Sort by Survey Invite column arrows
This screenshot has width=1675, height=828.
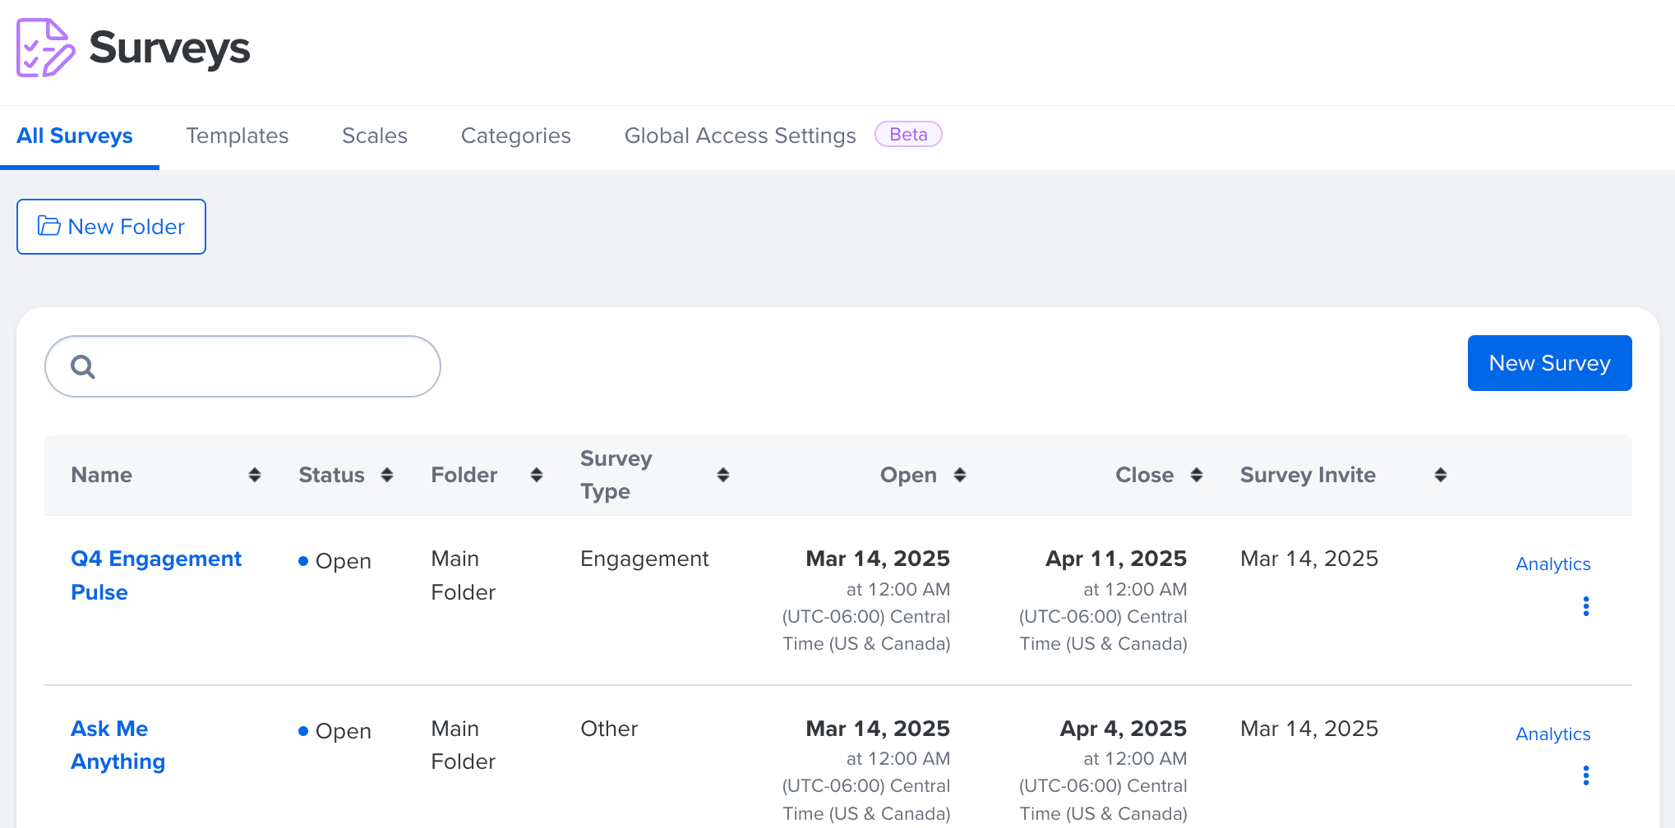(1441, 475)
